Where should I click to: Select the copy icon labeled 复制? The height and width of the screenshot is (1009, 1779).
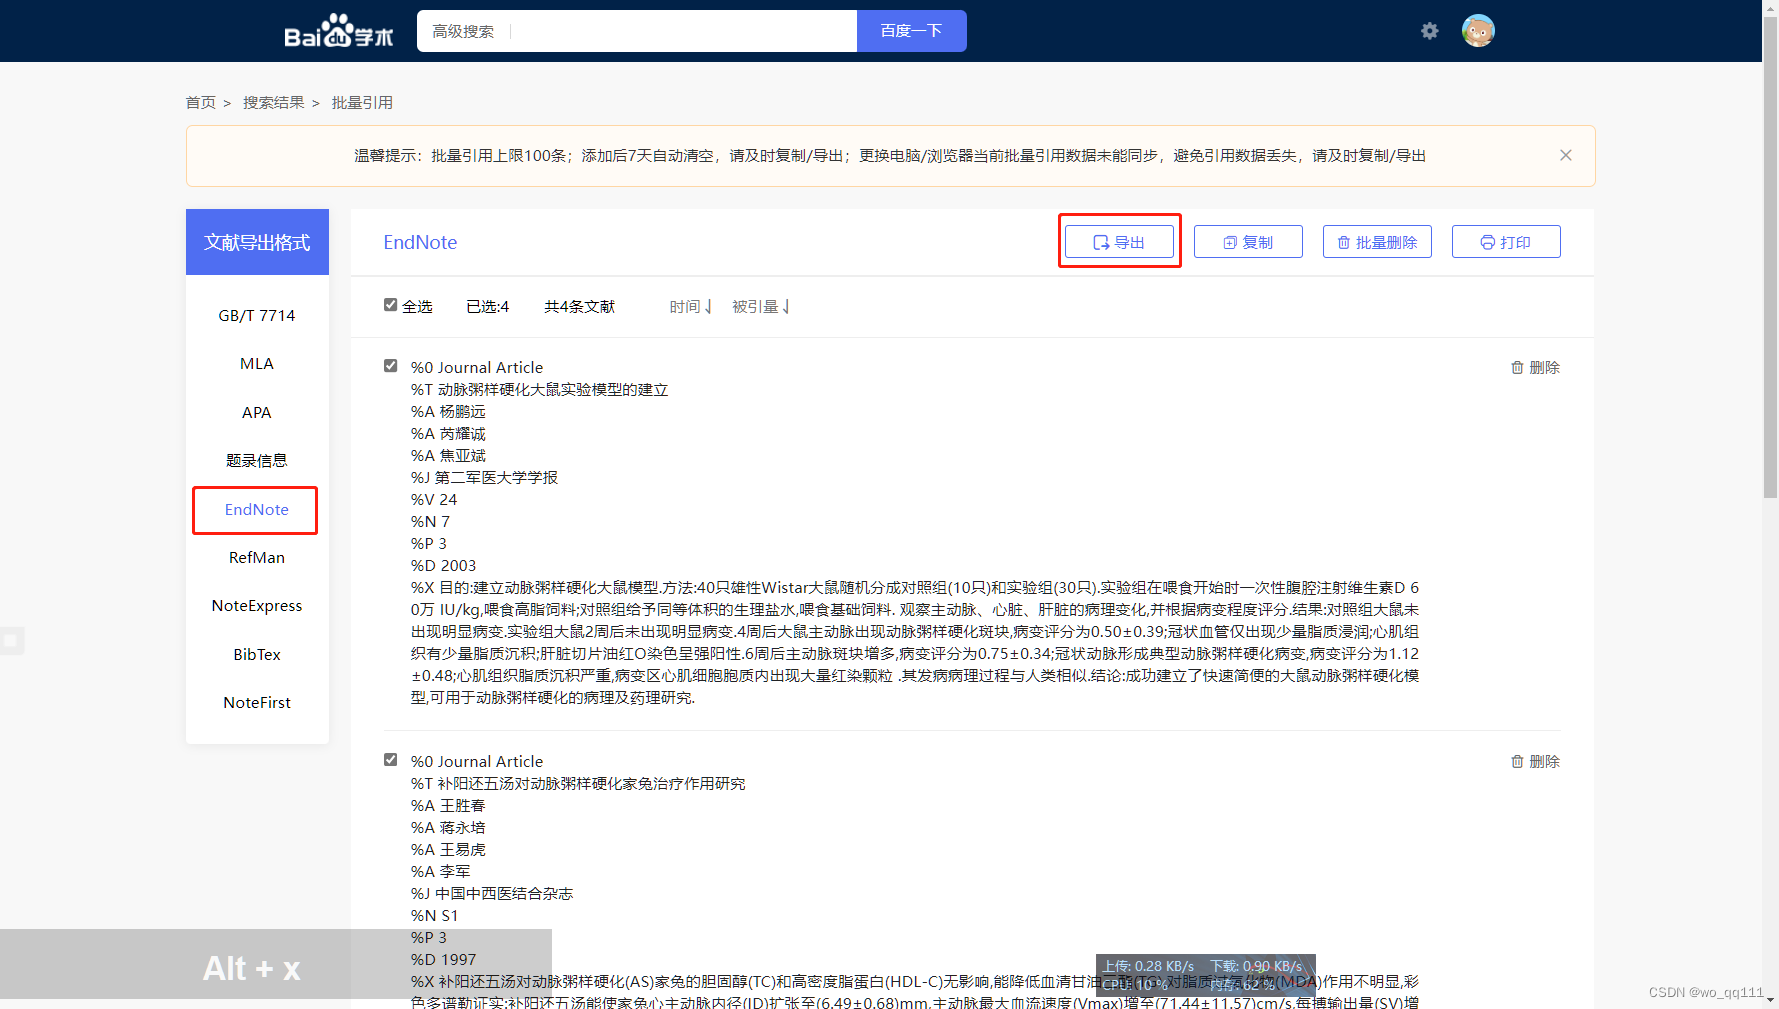pyautogui.click(x=1247, y=241)
